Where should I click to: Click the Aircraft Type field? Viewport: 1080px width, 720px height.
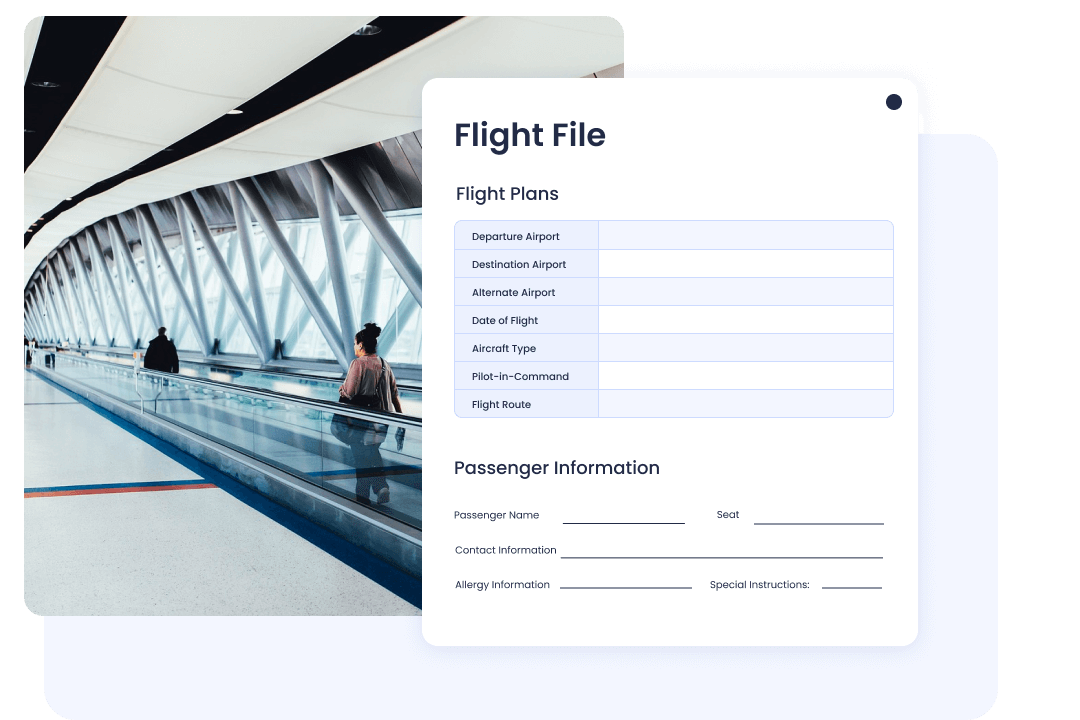pyautogui.click(x=745, y=347)
